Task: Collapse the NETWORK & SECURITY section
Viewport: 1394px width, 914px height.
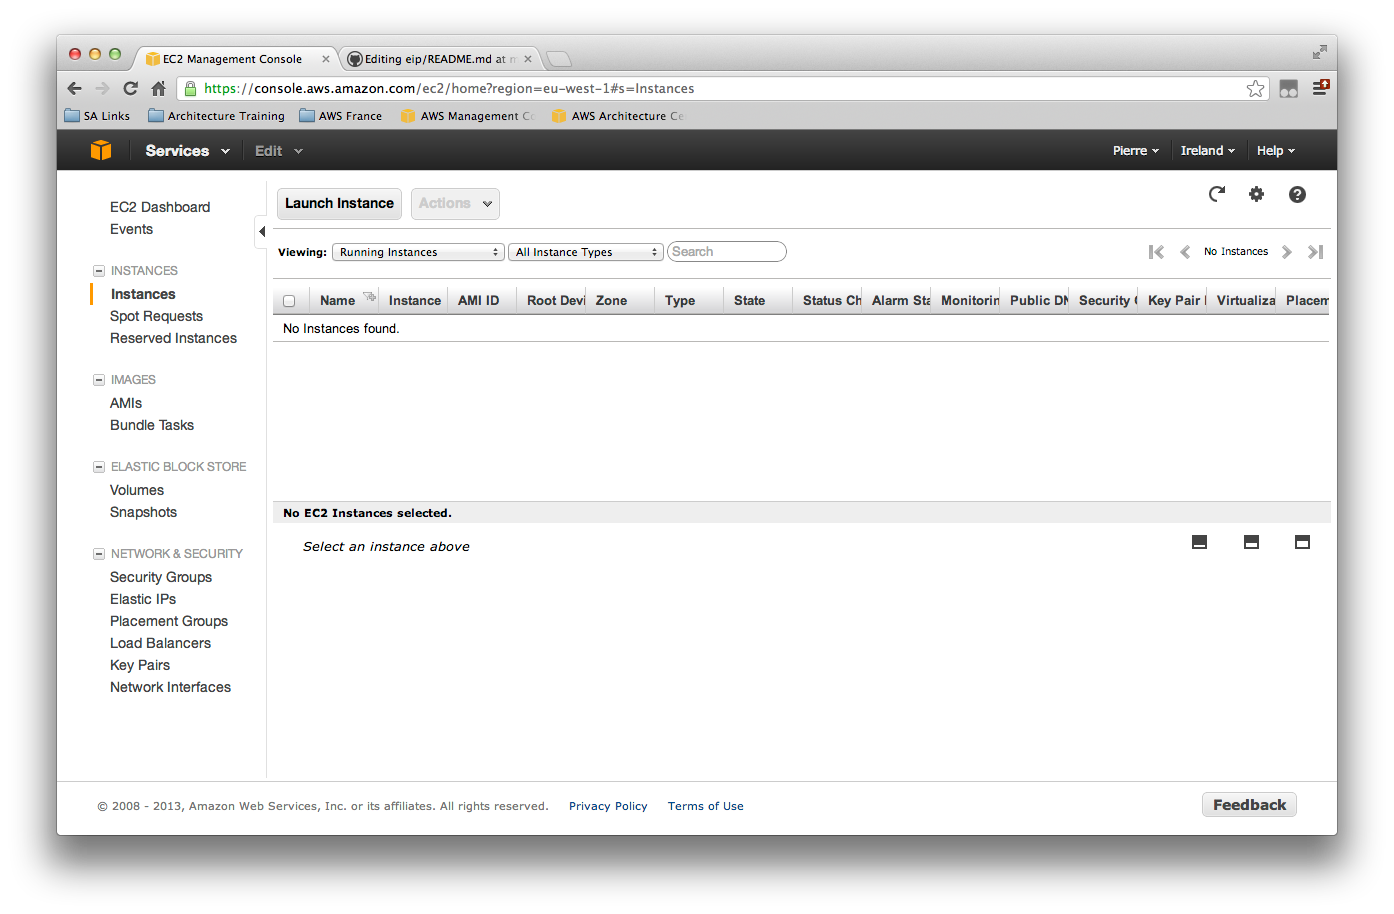Action: pos(99,554)
